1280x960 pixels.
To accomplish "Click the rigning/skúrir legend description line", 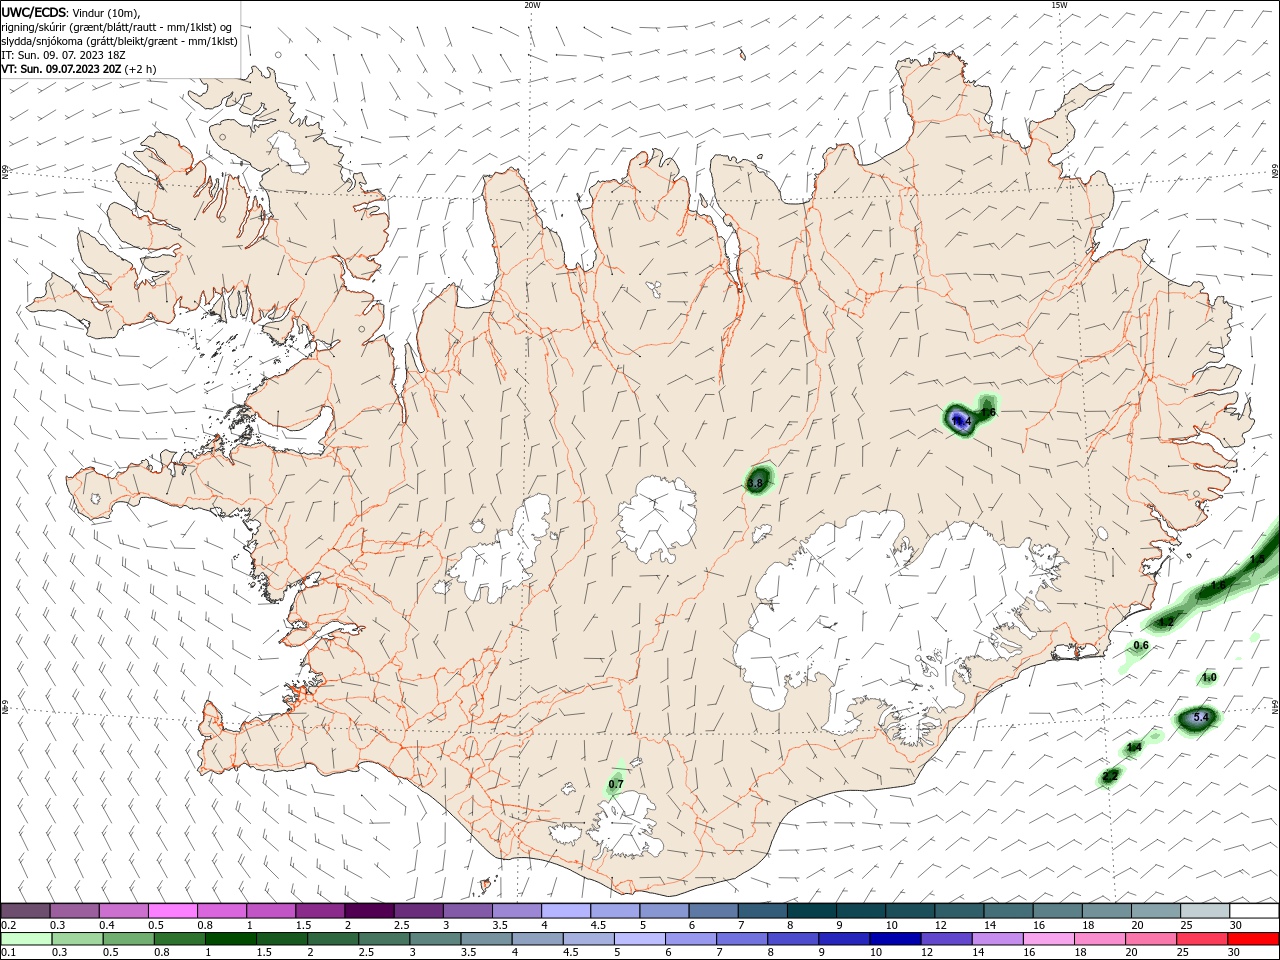I will (x=116, y=27).
